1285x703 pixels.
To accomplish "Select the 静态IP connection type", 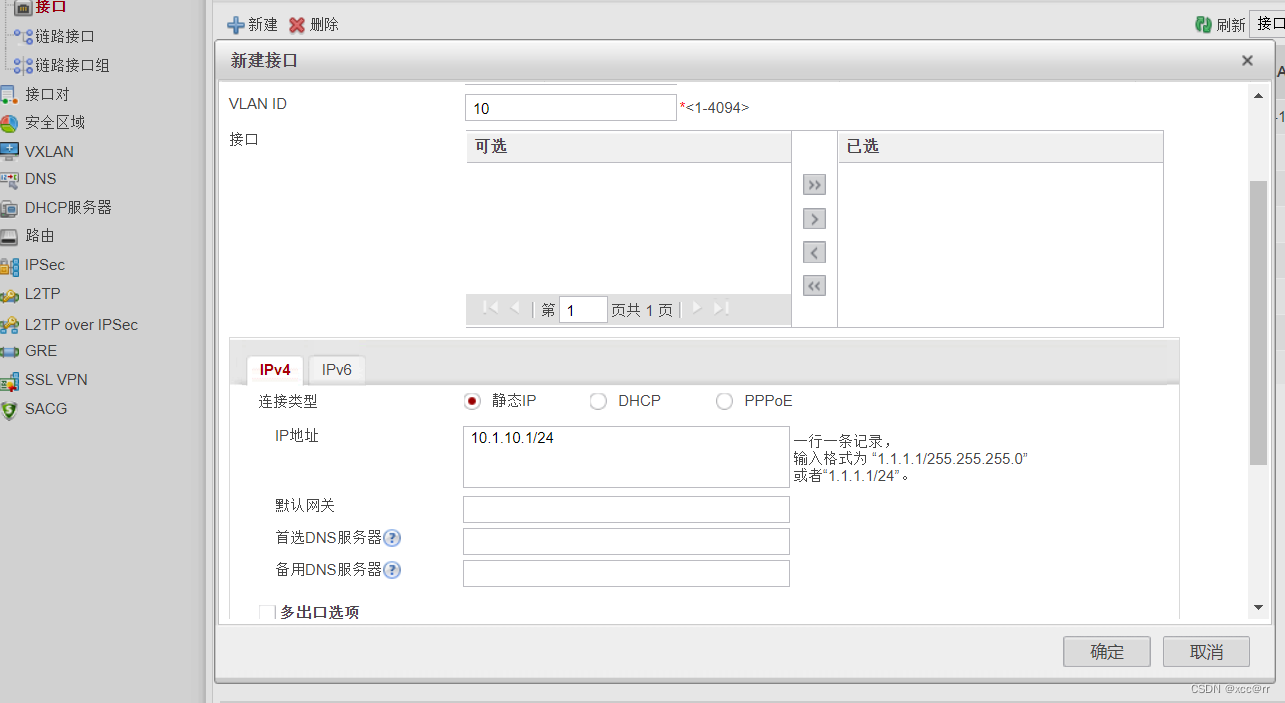I will pos(472,401).
